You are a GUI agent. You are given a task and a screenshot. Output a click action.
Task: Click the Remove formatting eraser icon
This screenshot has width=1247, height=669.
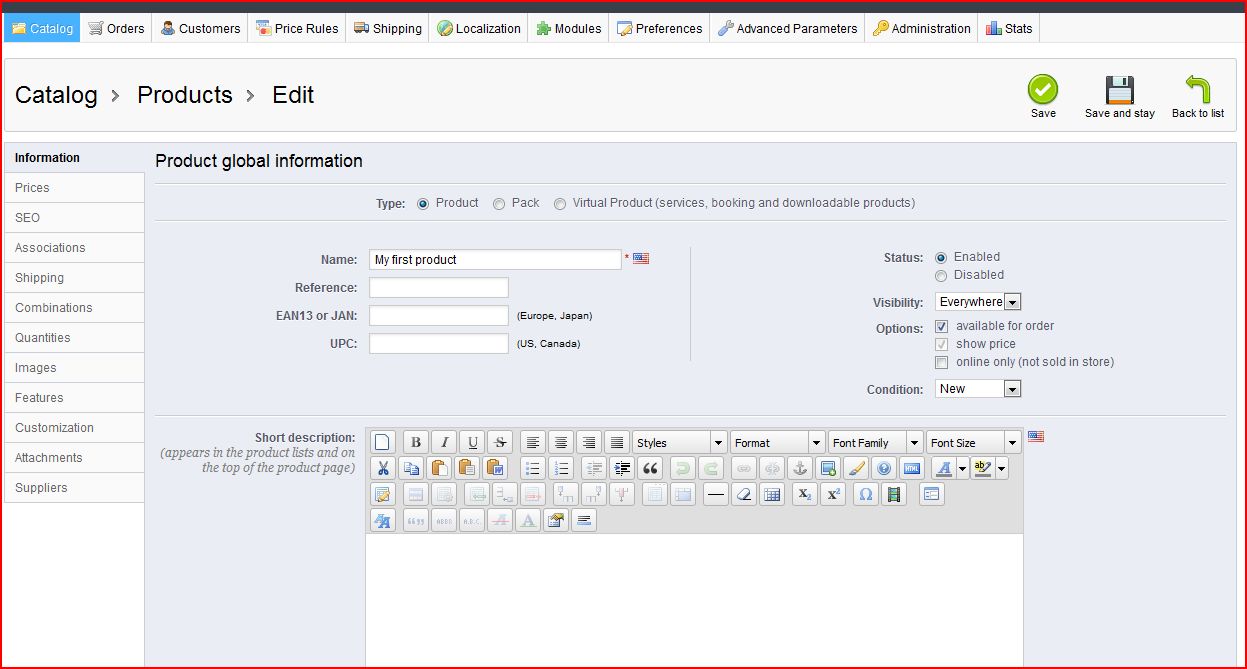point(744,494)
